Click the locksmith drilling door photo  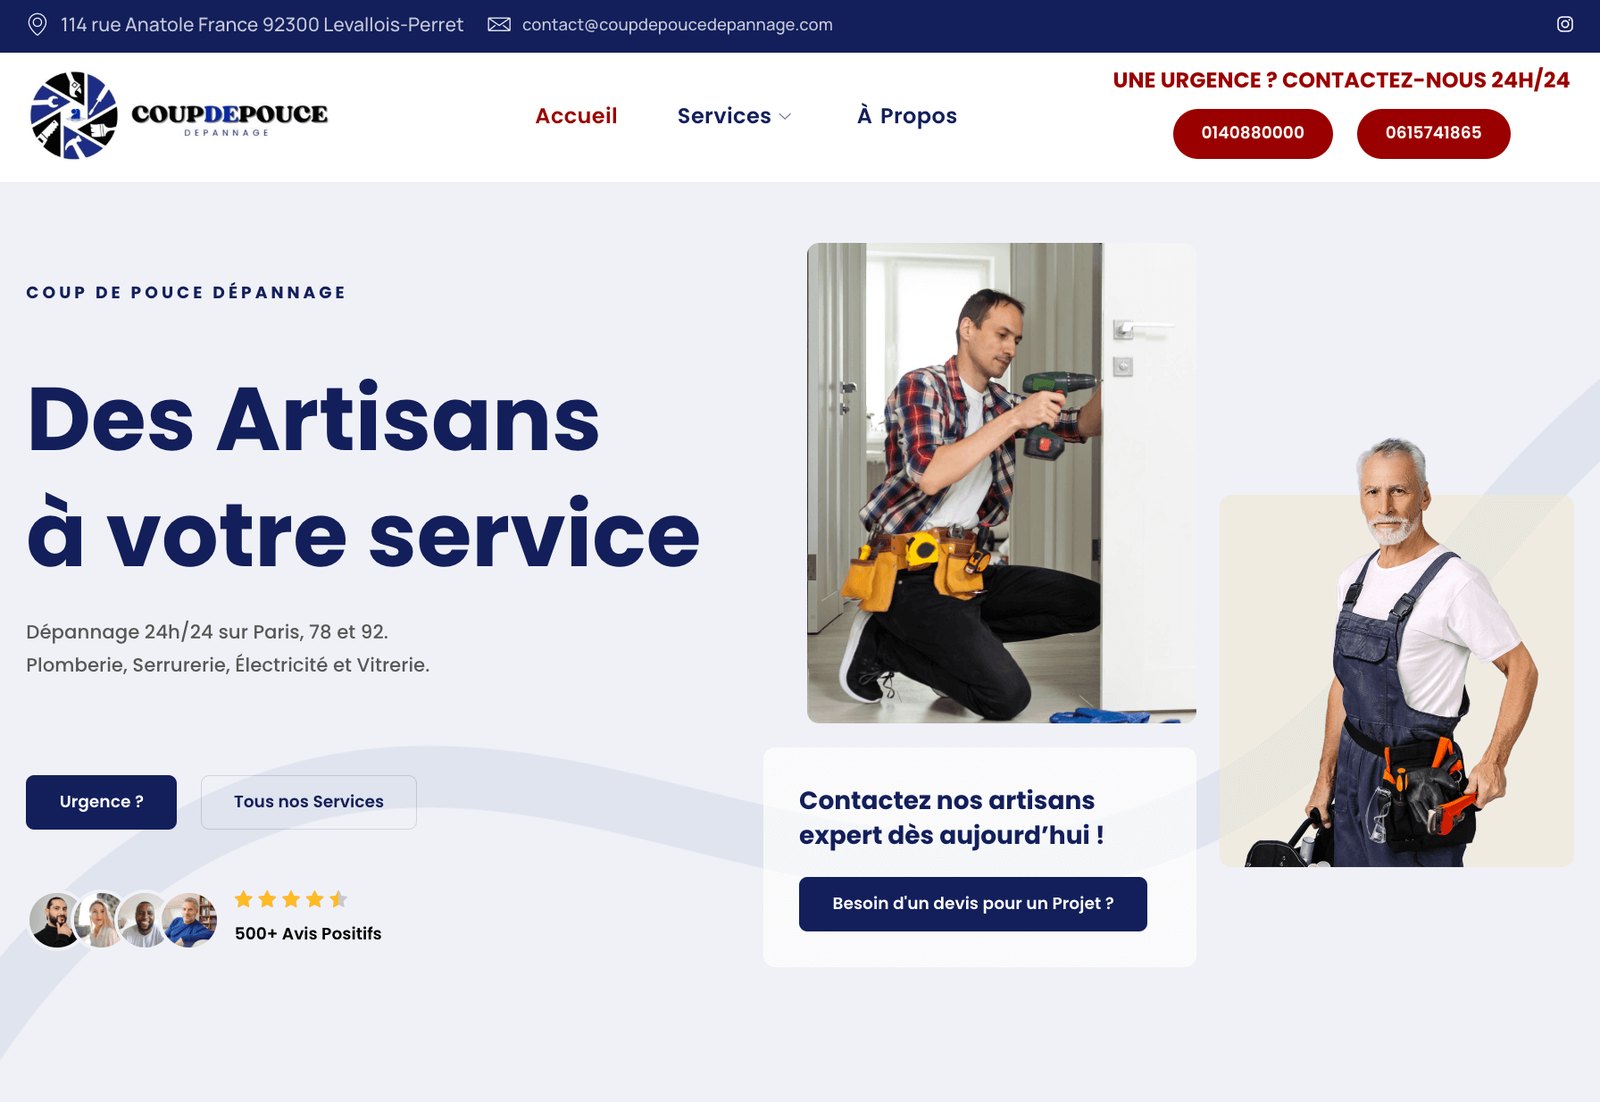point(1002,483)
